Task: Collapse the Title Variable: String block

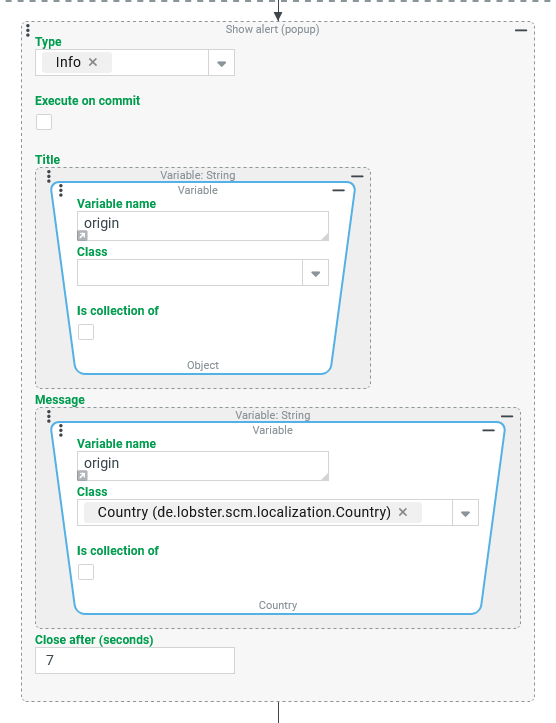Action: pyautogui.click(x=357, y=176)
